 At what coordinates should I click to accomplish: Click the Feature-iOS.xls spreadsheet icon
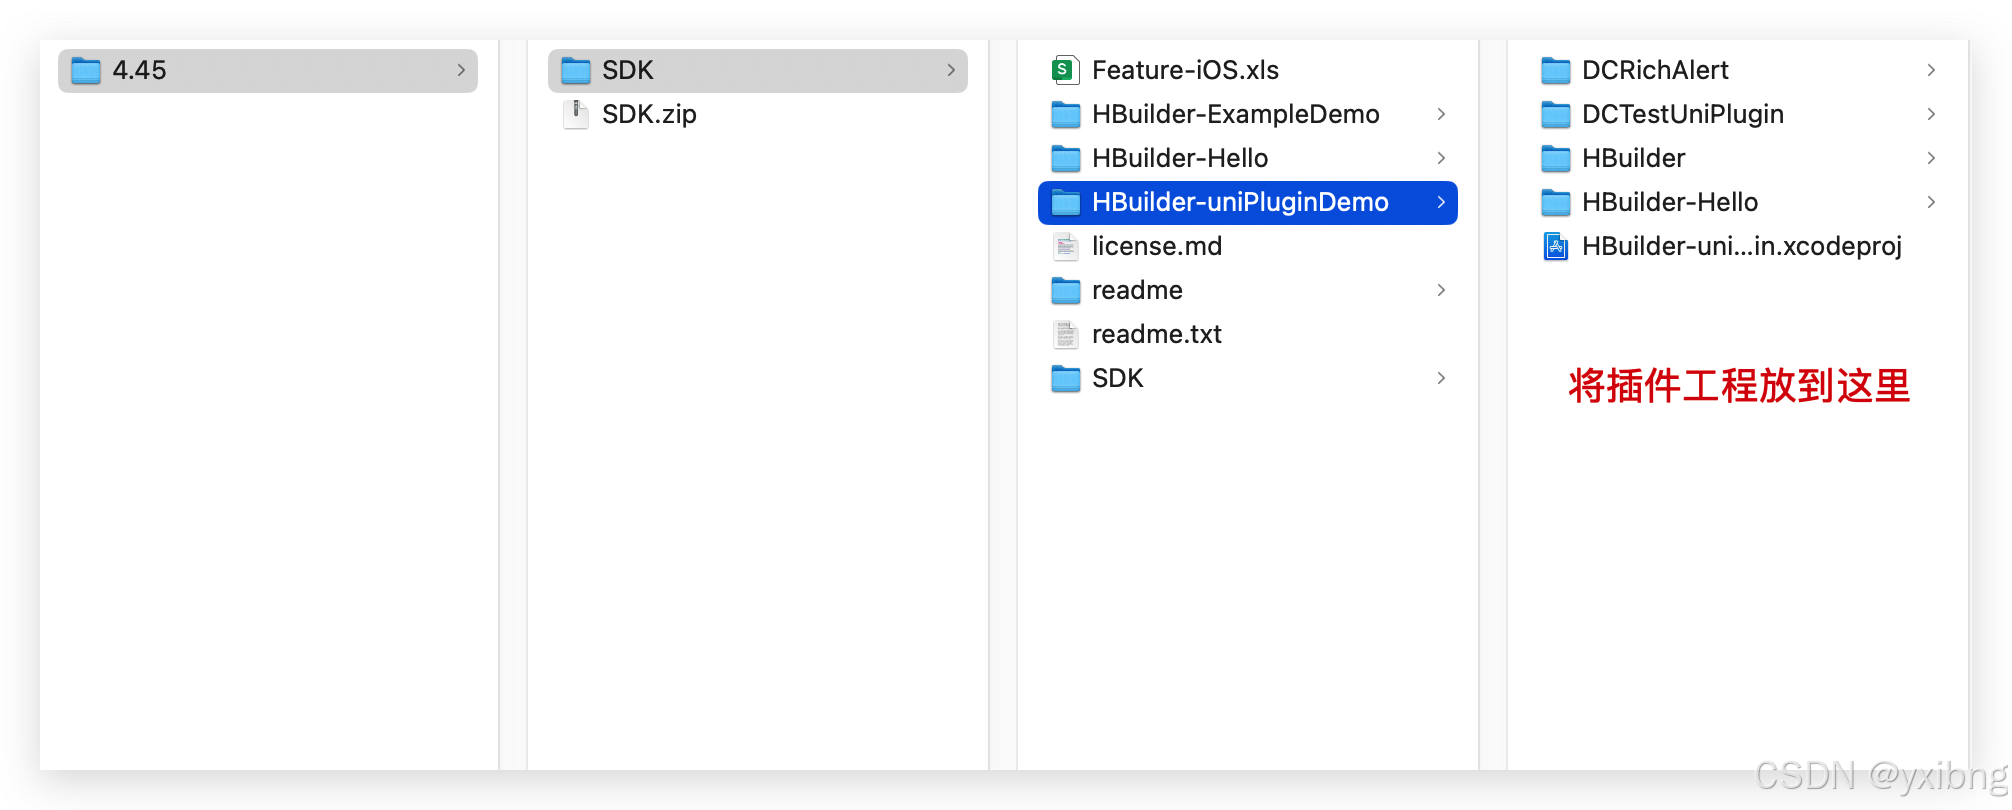tap(1066, 70)
